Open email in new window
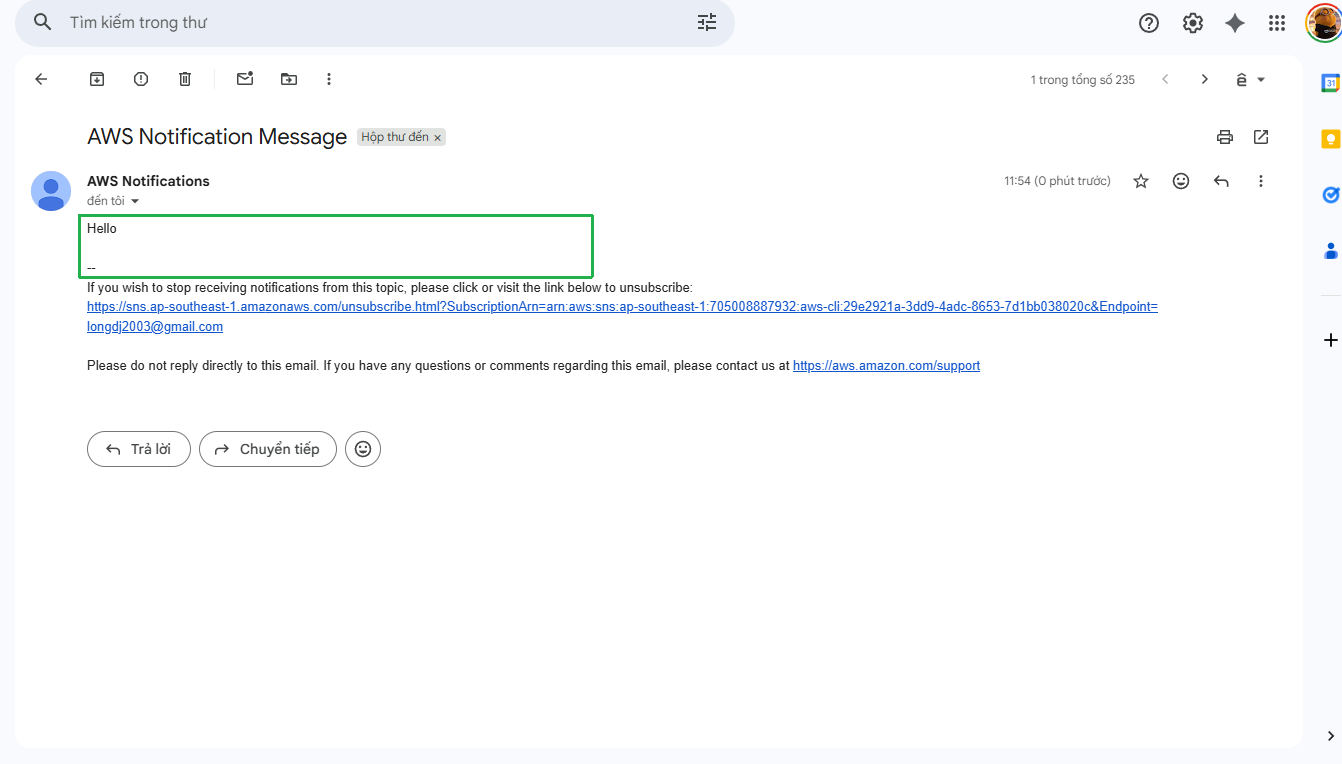This screenshot has height=764, width=1342. [x=1261, y=137]
